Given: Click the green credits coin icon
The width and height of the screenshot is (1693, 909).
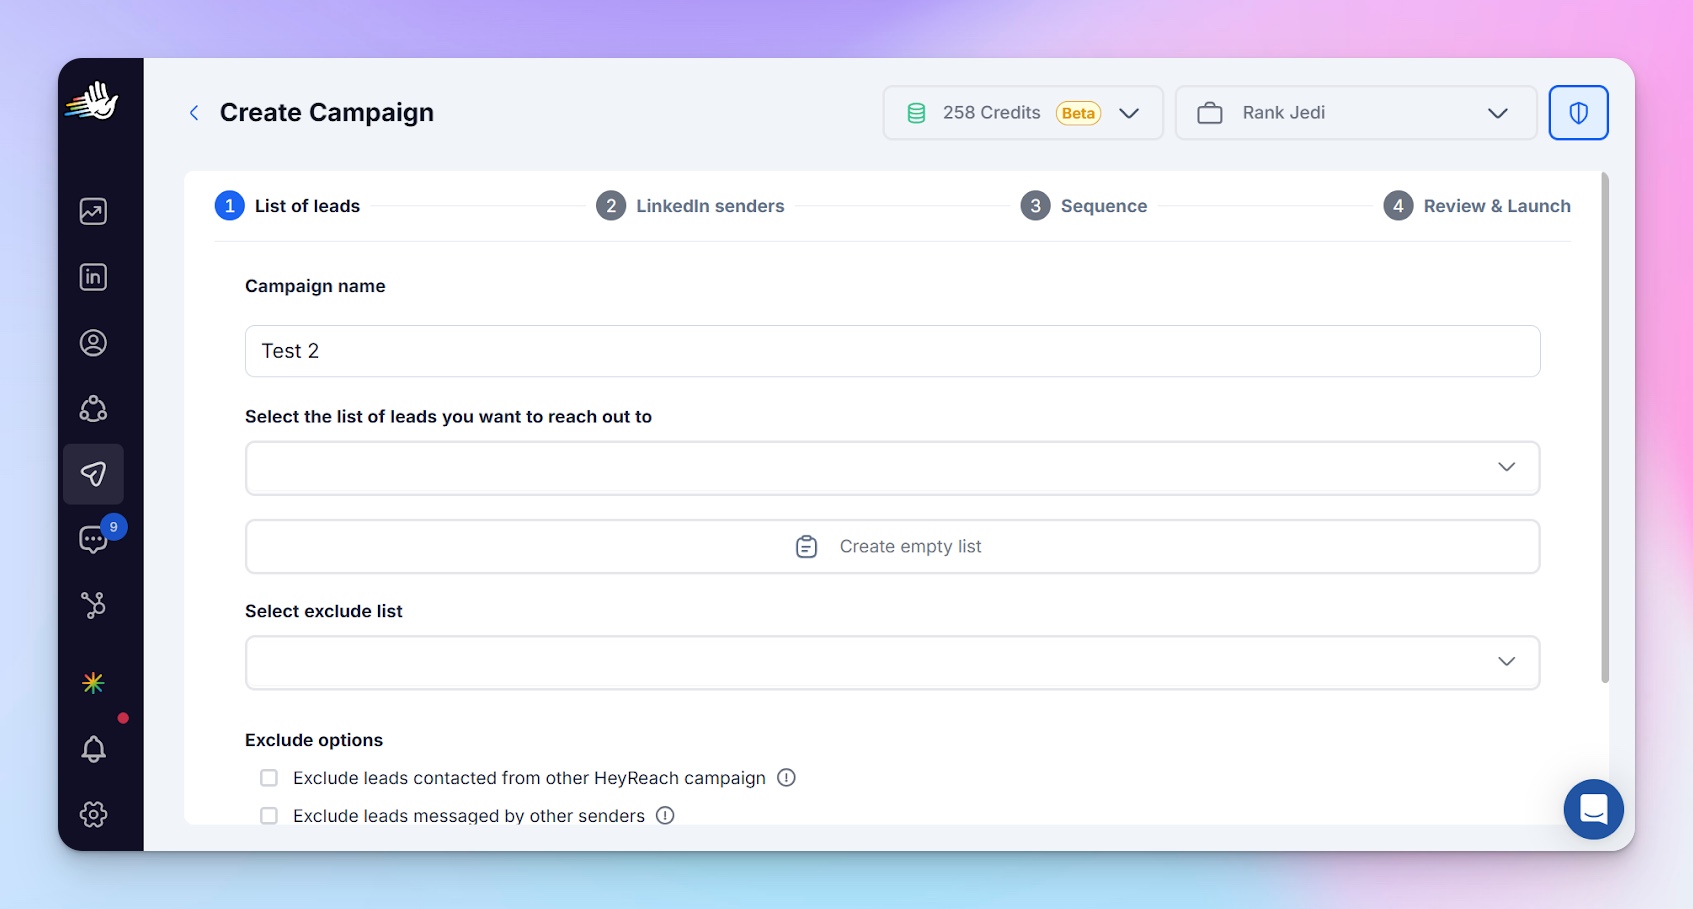Looking at the screenshot, I should (916, 113).
